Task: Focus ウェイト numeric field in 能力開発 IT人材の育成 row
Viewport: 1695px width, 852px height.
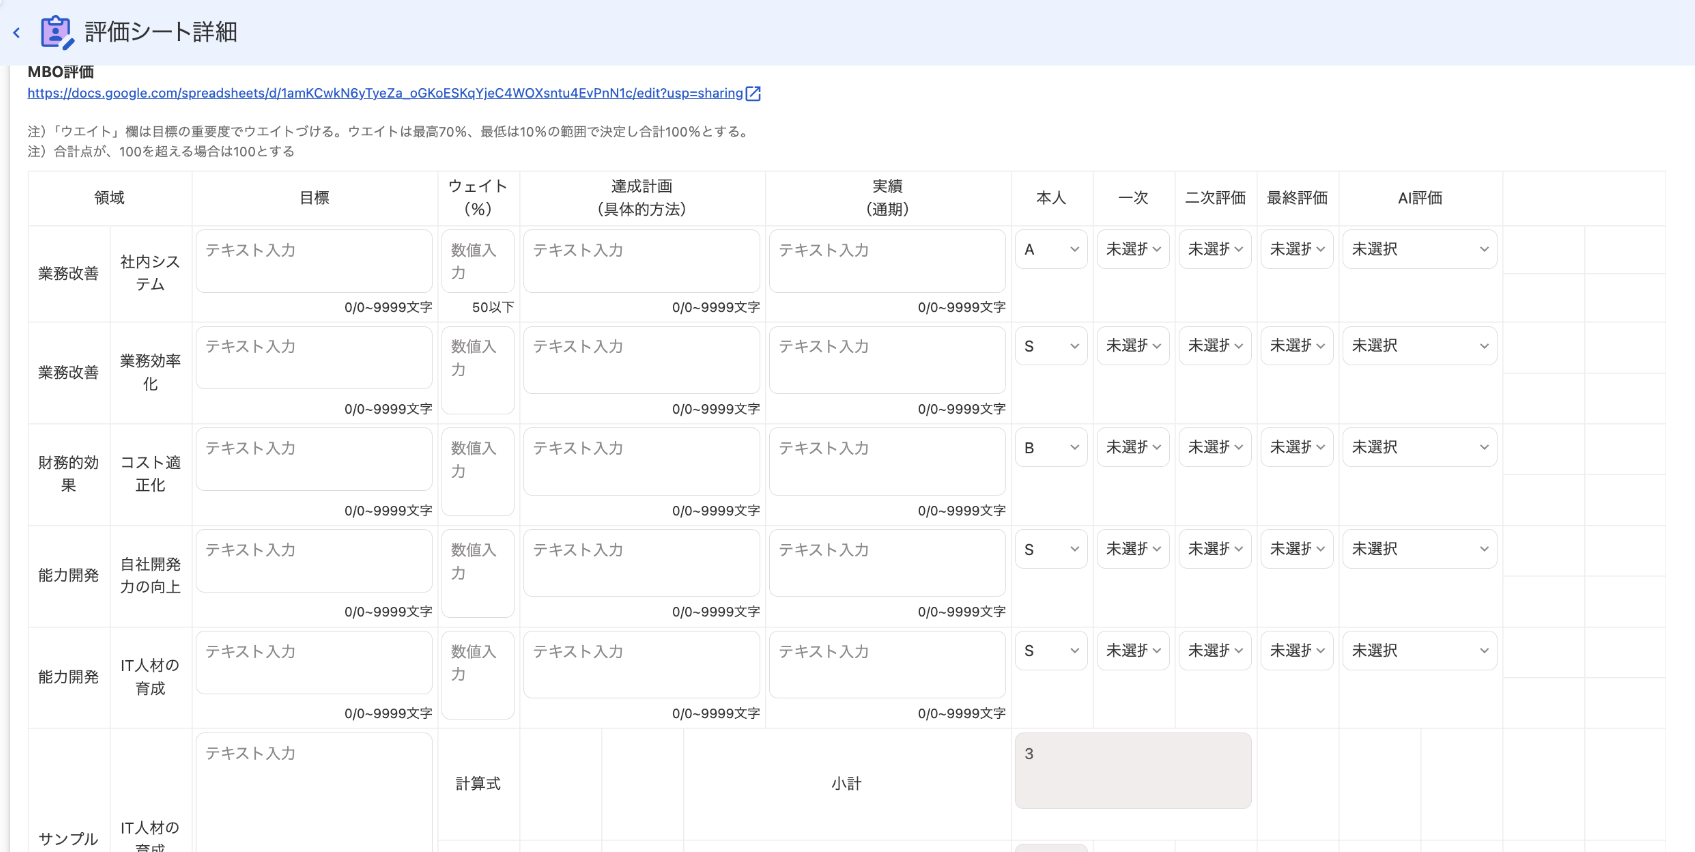Action: (x=478, y=675)
